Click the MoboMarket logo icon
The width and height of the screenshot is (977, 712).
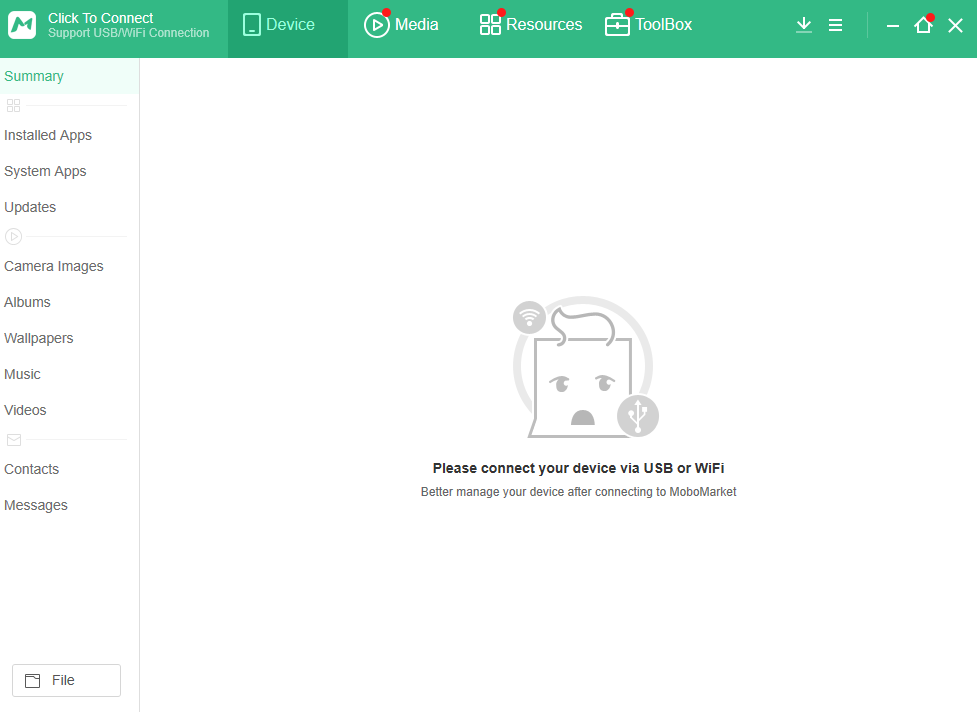tap(22, 25)
